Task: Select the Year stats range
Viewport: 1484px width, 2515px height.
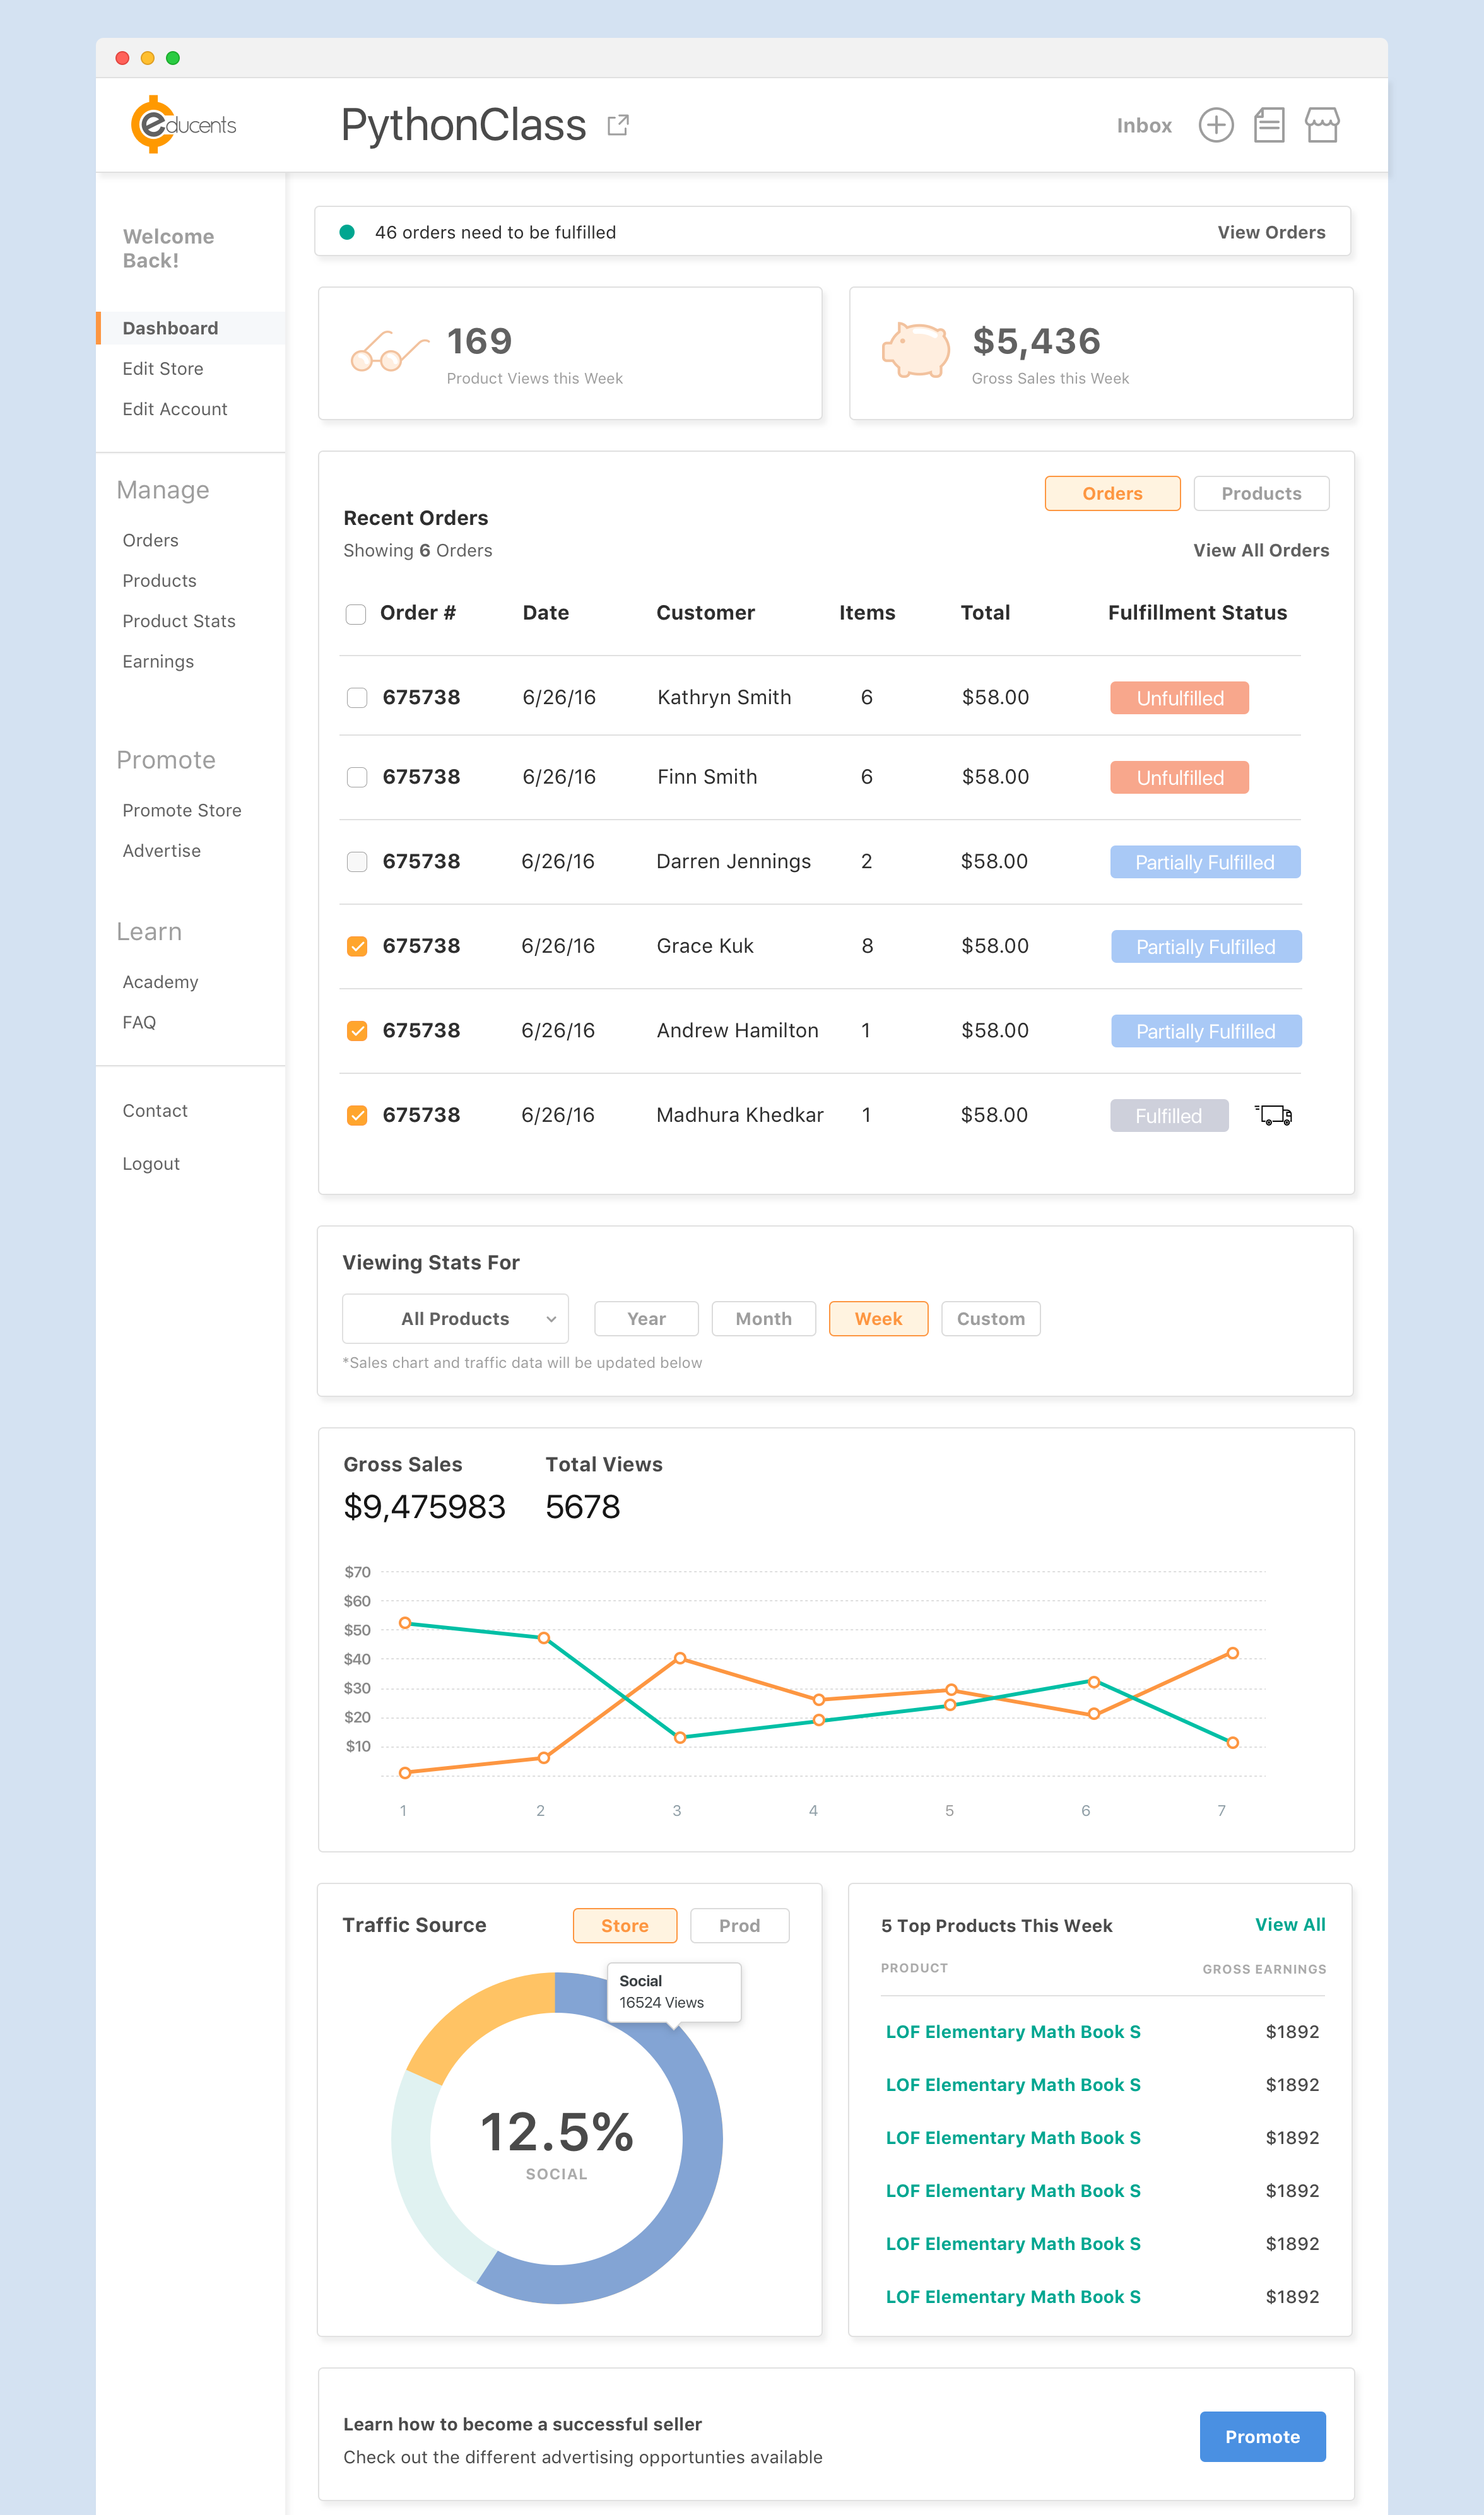Action: point(646,1319)
